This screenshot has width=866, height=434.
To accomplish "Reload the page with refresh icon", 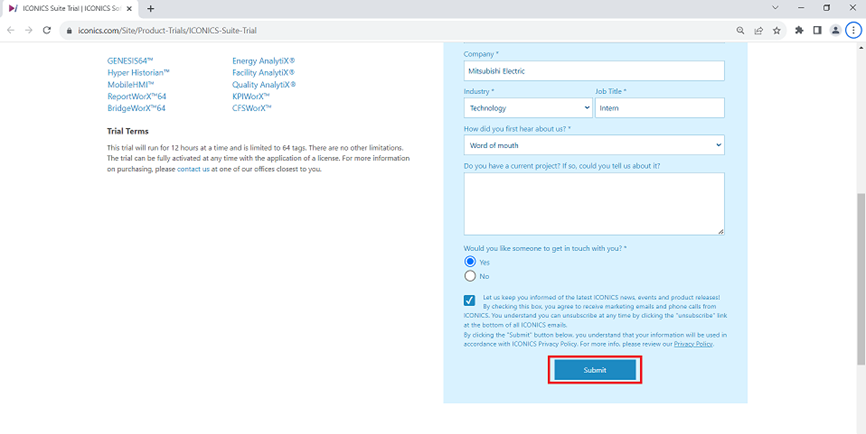I will (47, 30).
